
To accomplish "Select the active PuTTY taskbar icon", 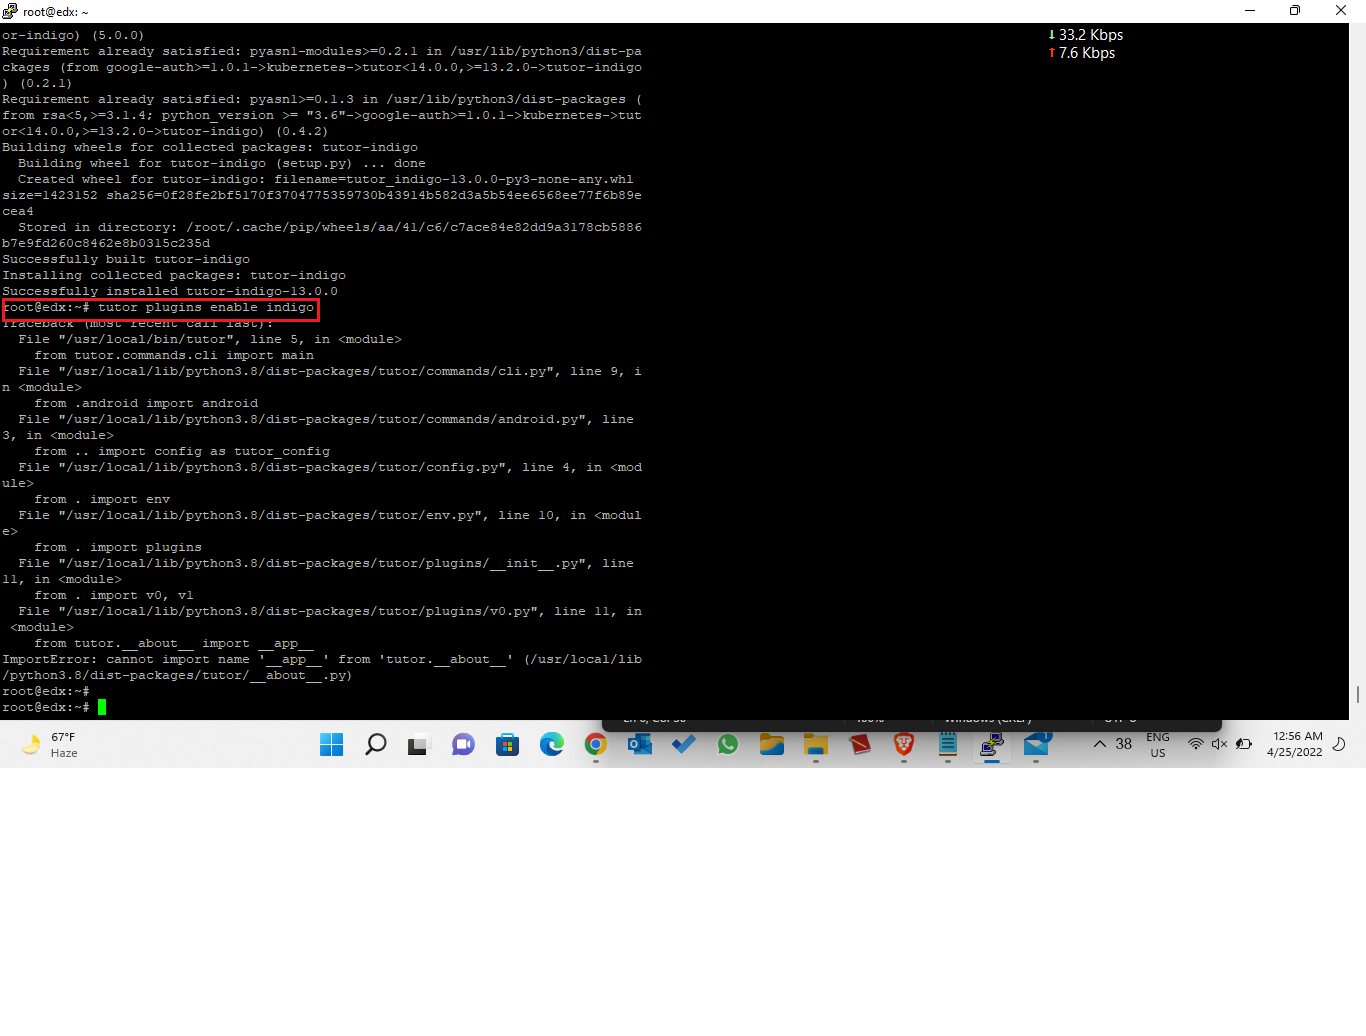I will (992, 744).
